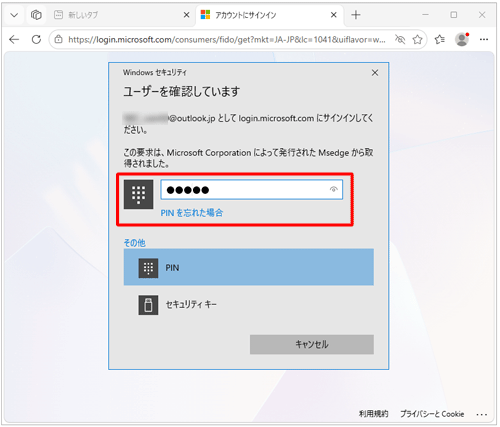
Task: Click the その他 link
Action: [x=135, y=243]
